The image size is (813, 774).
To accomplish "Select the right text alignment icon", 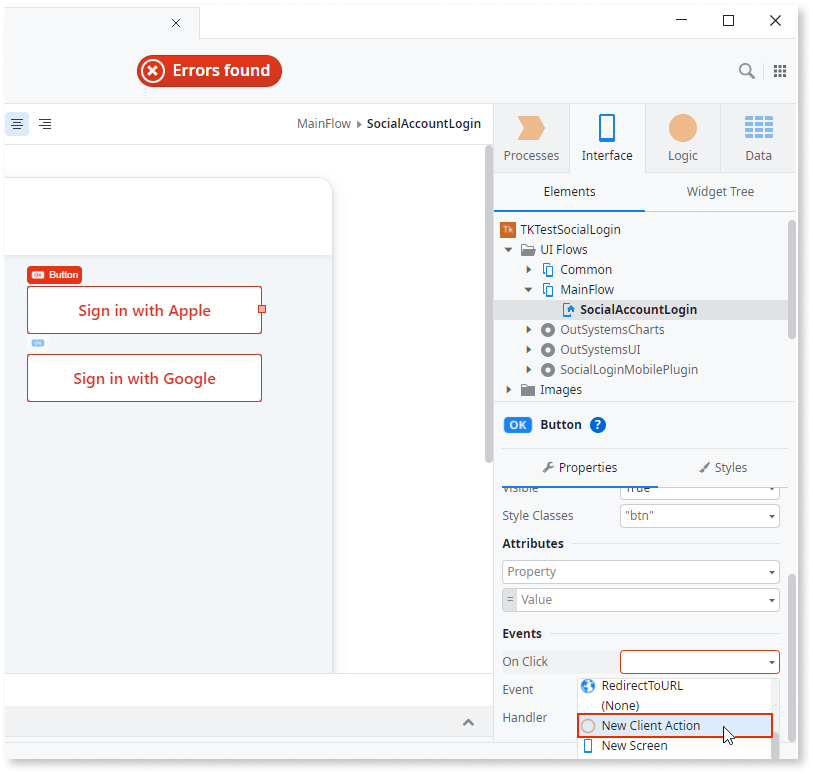I will [45, 124].
